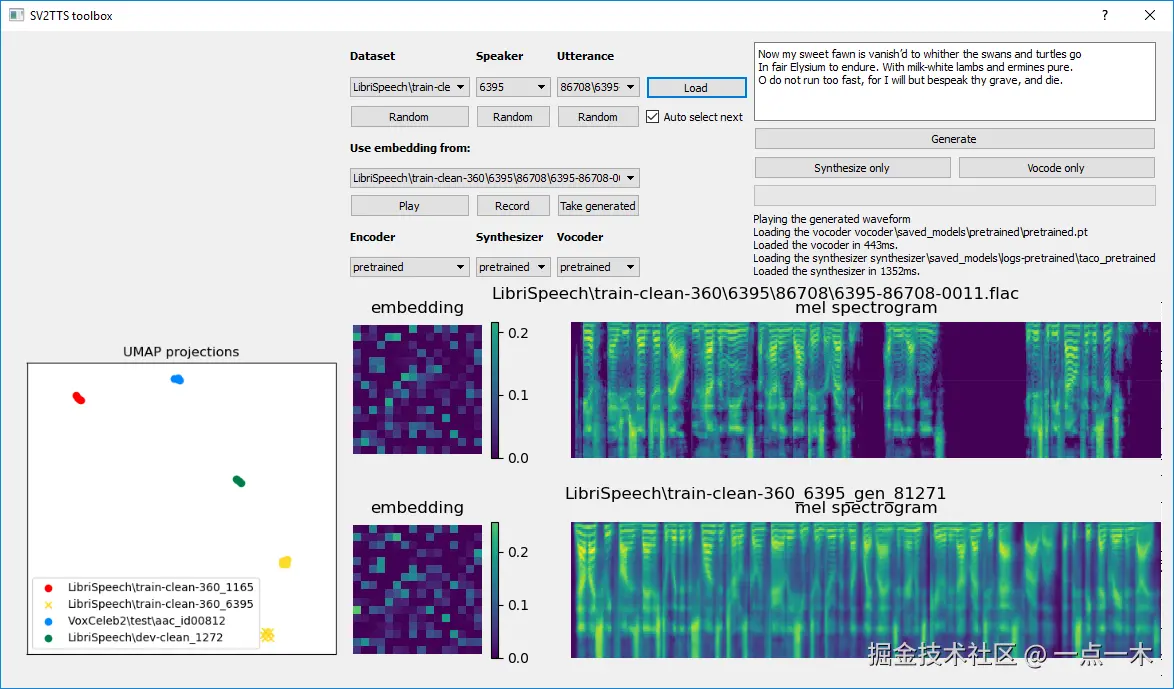
Task: Click the Load button
Action: 696,87
